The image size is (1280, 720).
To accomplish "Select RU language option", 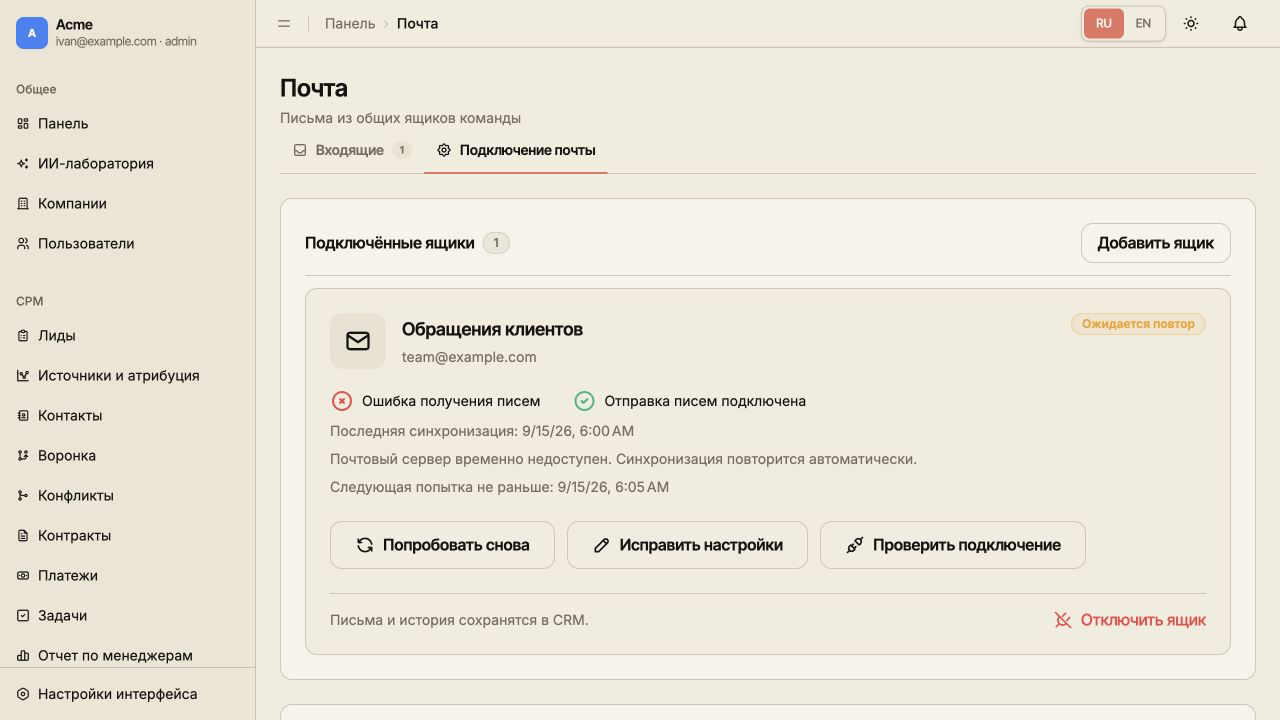I will click(1104, 23).
